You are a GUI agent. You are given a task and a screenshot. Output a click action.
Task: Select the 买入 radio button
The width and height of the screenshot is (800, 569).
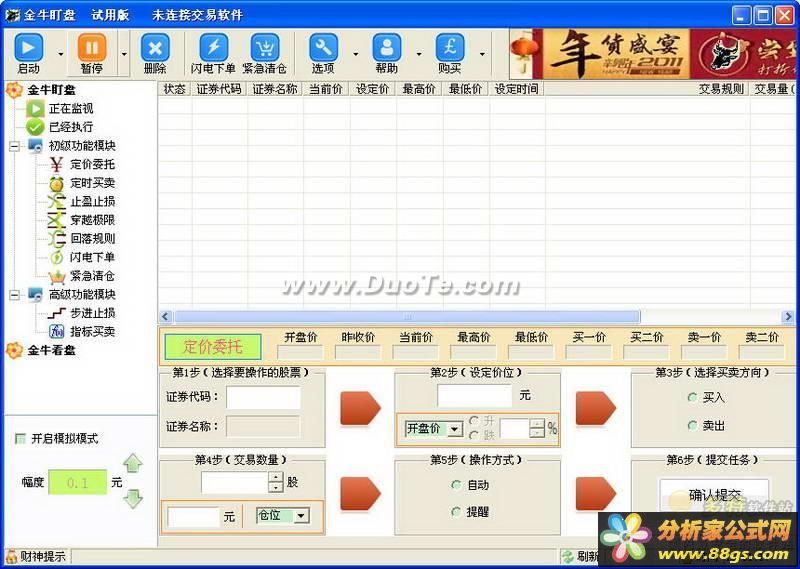coord(692,397)
